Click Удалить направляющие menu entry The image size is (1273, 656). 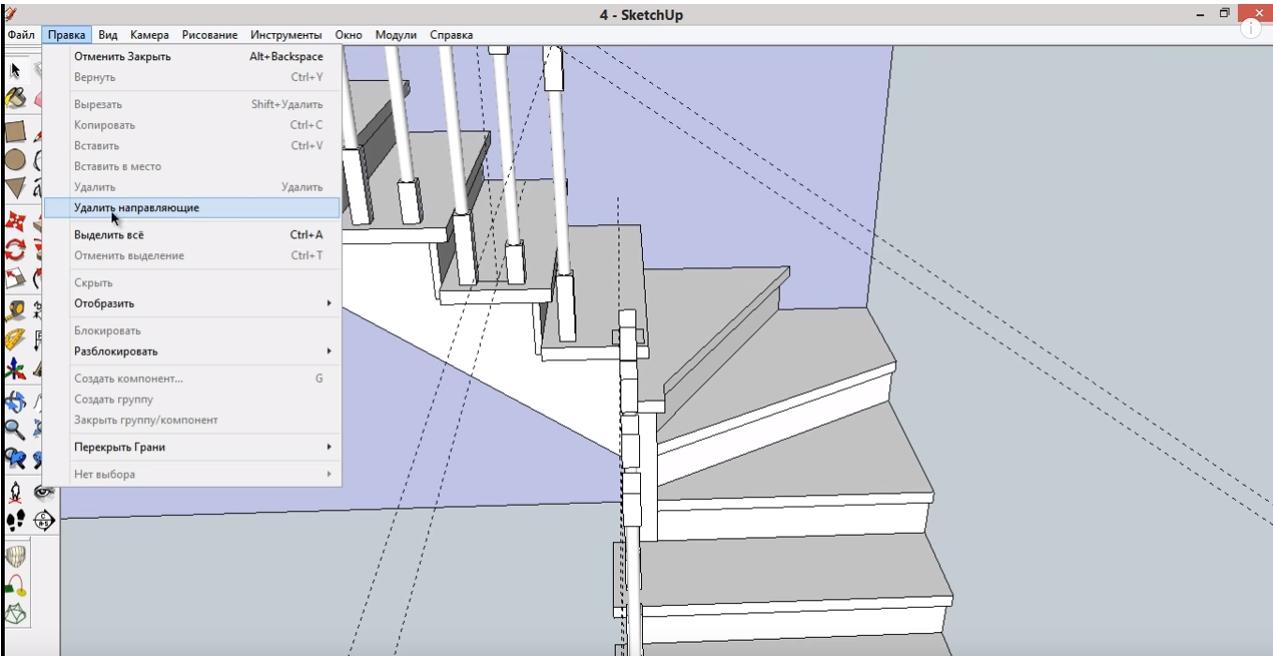pos(136,208)
